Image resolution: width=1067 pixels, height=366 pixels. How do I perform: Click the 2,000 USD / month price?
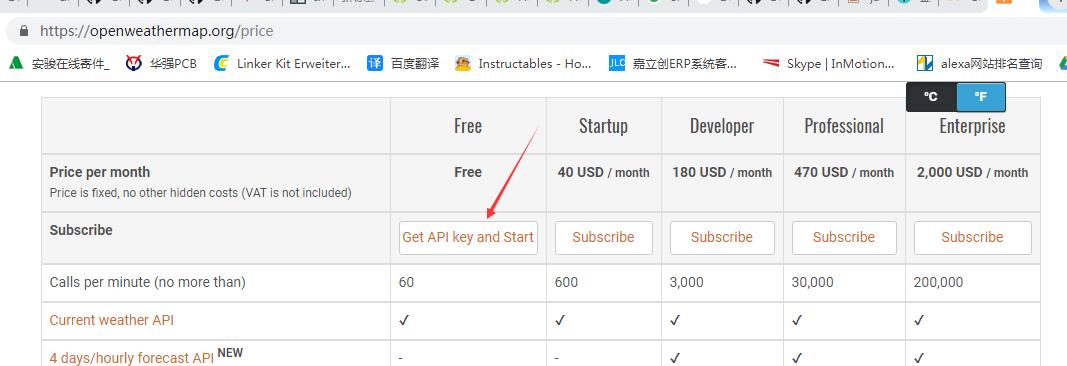click(972, 173)
